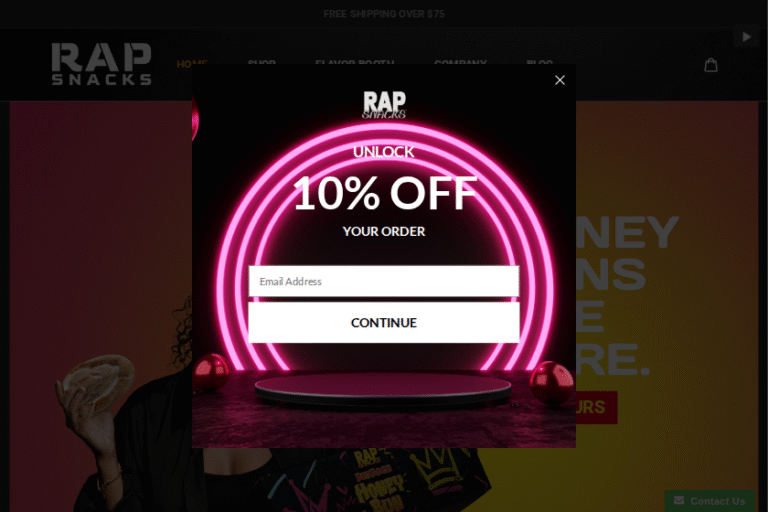Click the play arrow button top right

coord(746,37)
